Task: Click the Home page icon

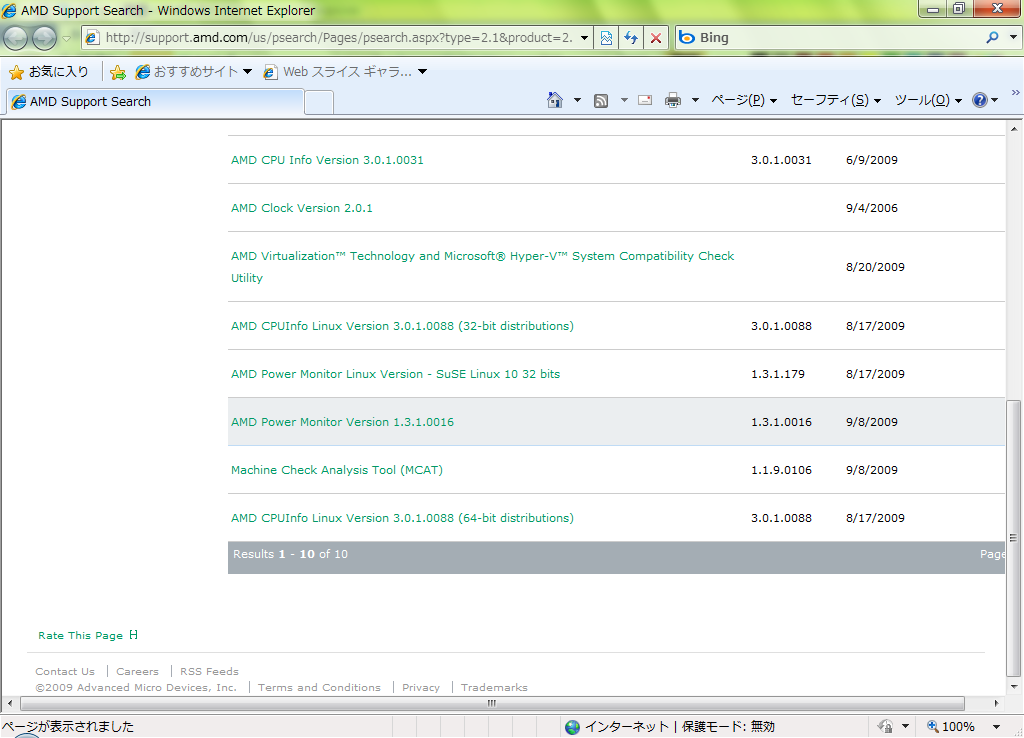Action: click(554, 100)
